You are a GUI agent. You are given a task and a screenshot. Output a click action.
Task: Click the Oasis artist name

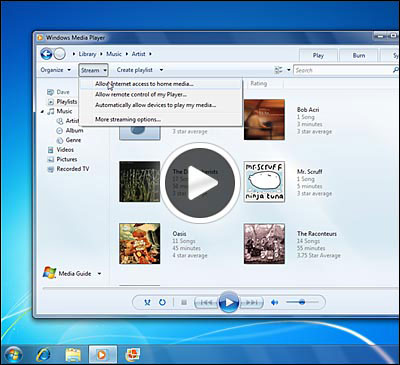(180, 234)
